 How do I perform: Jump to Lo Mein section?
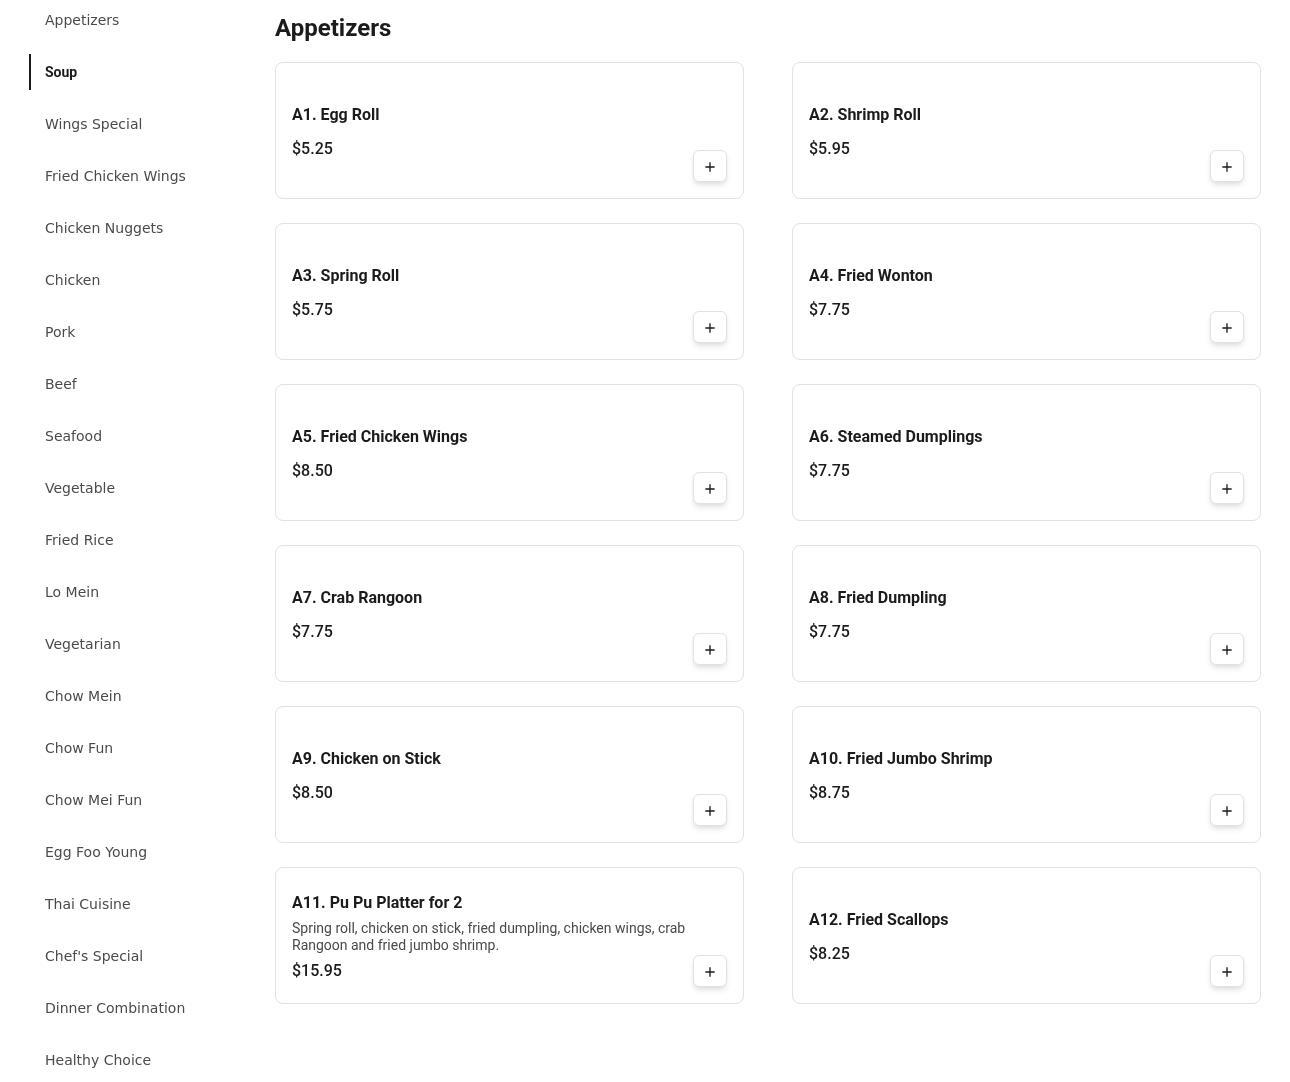point(72,592)
